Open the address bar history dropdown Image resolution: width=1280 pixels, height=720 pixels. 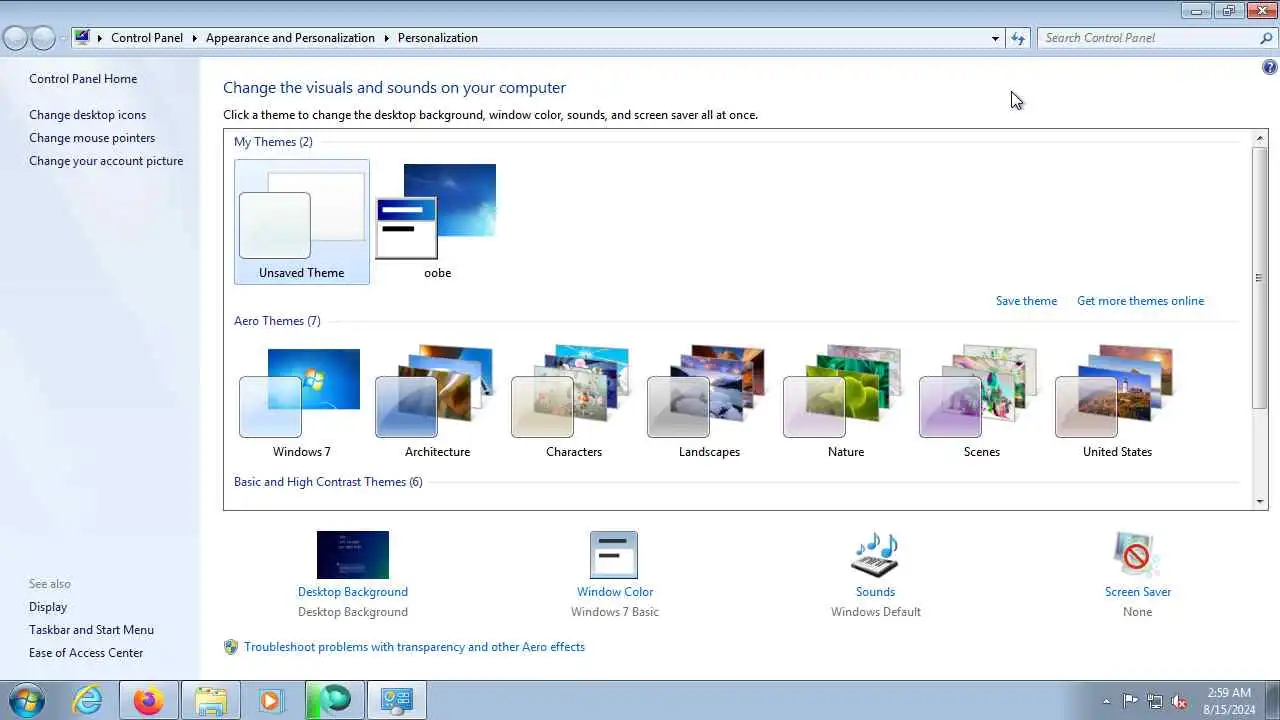(995, 38)
